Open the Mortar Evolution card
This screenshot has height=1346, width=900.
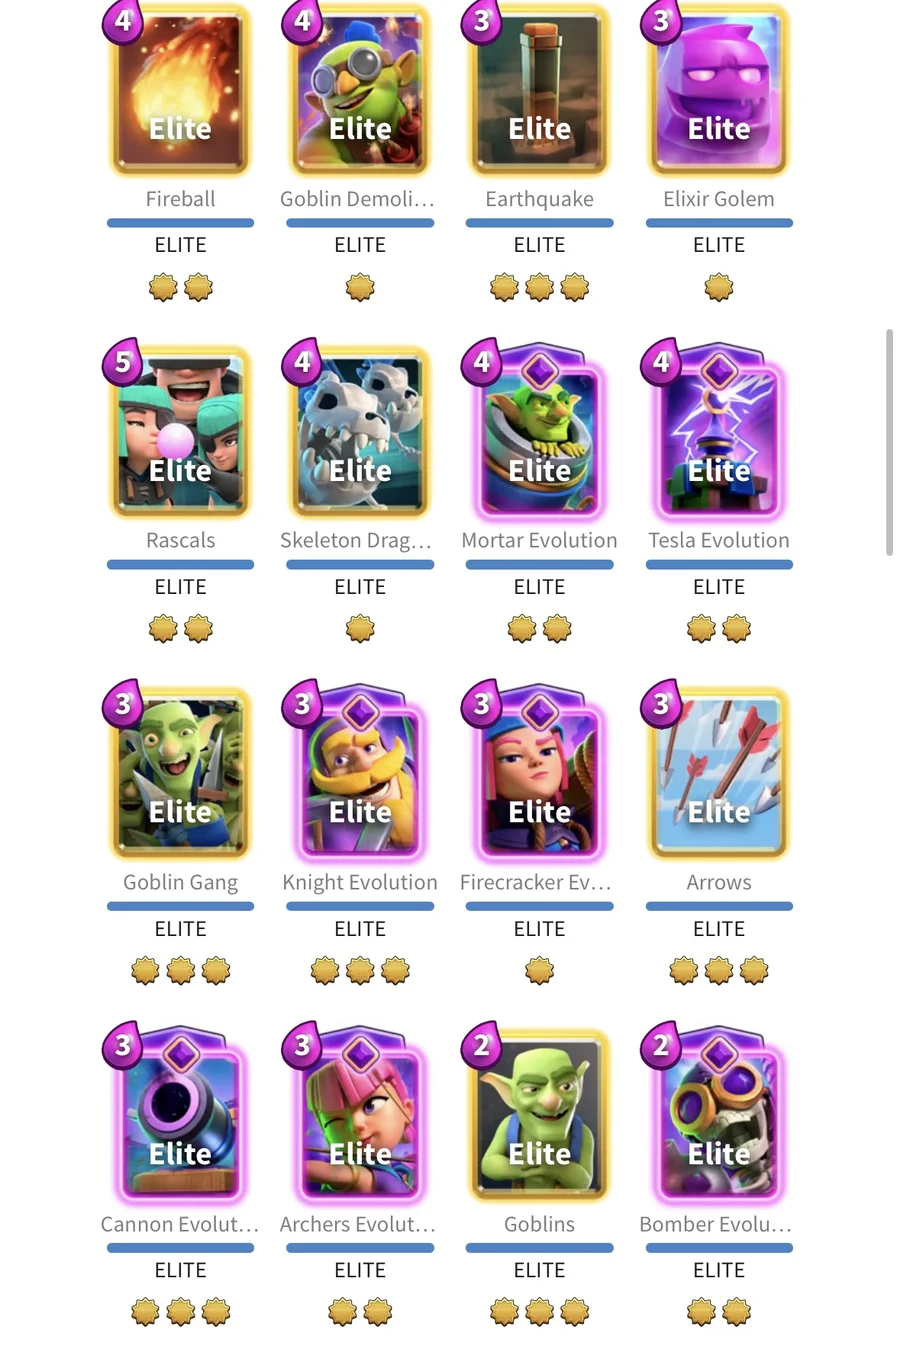tap(539, 430)
